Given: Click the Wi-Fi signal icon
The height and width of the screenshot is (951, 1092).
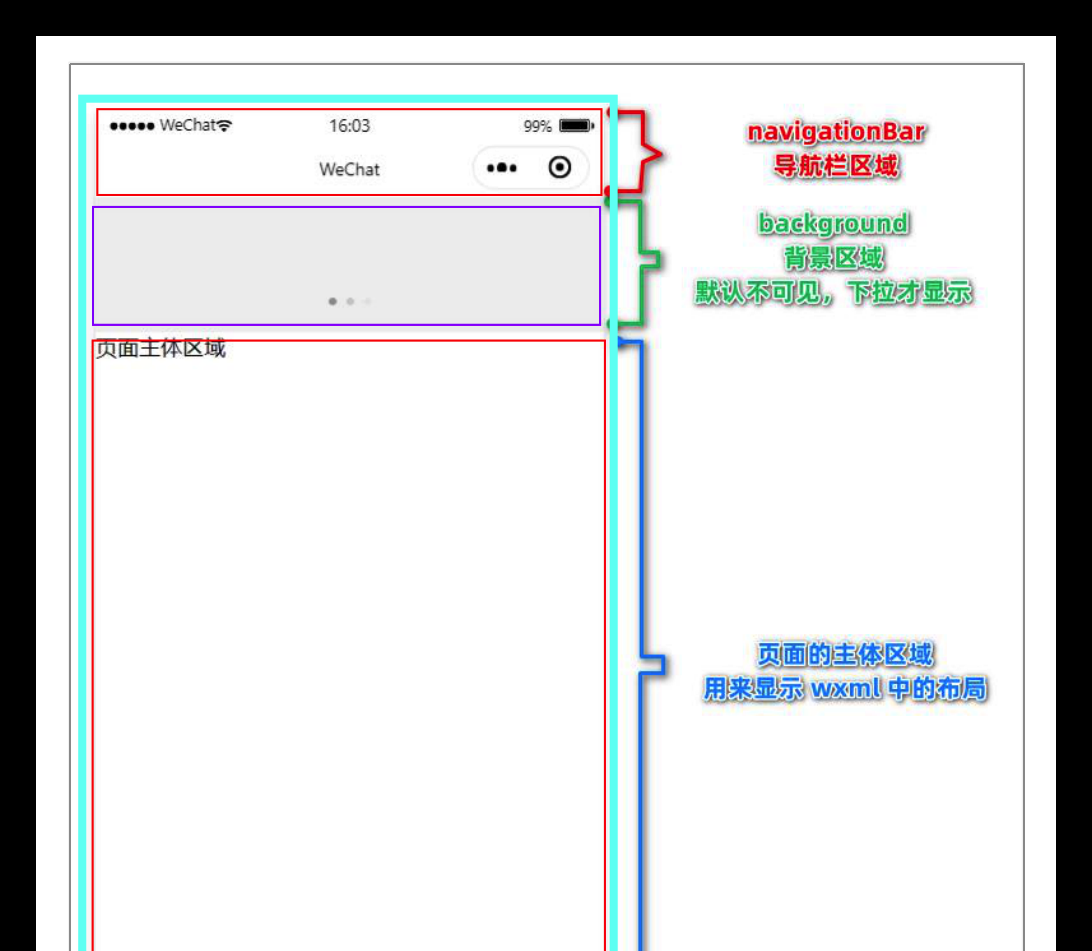Looking at the screenshot, I should [224, 125].
